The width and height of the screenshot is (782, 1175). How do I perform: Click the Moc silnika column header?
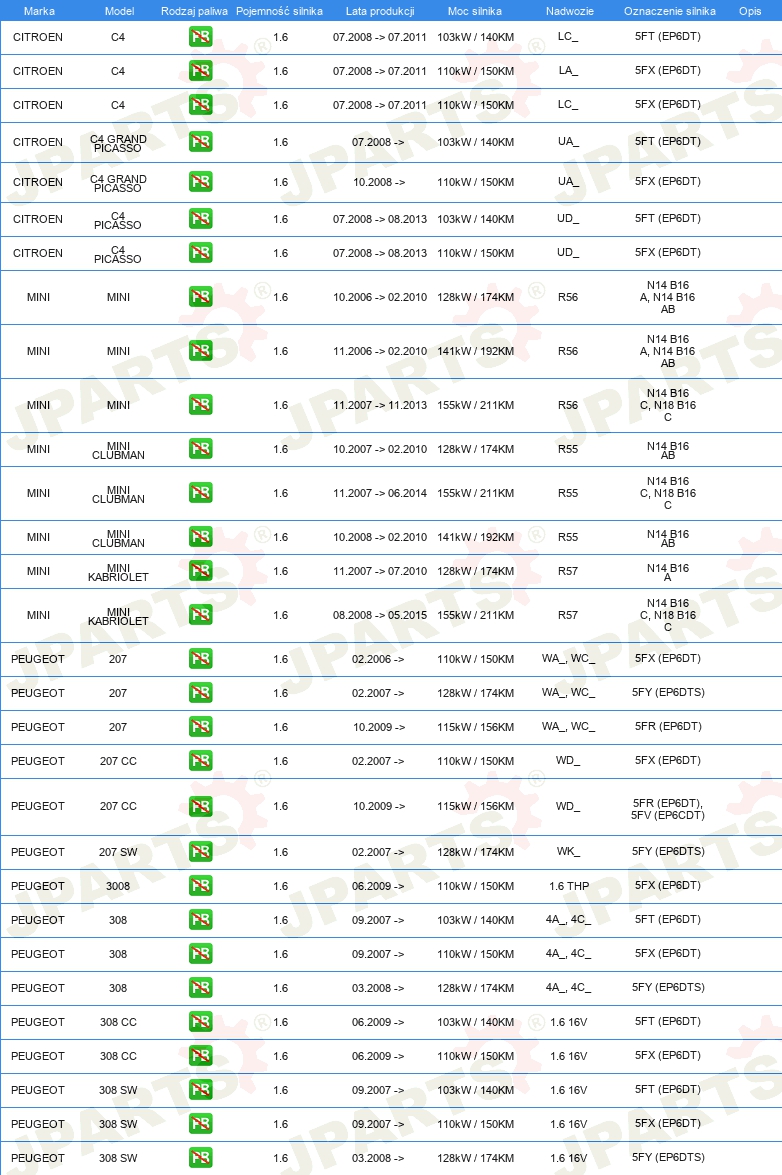tap(475, 11)
